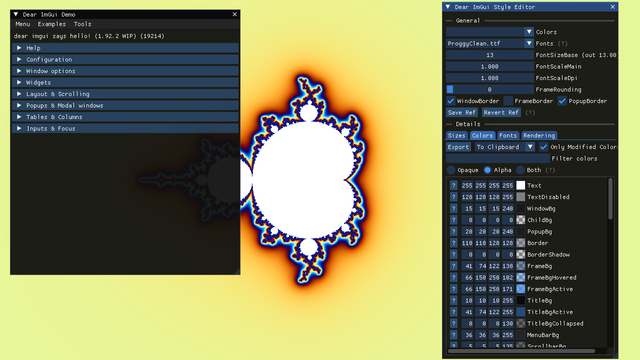
Task: Switch to the Fonts tab
Action: pyautogui.click(x=508, y=136)
